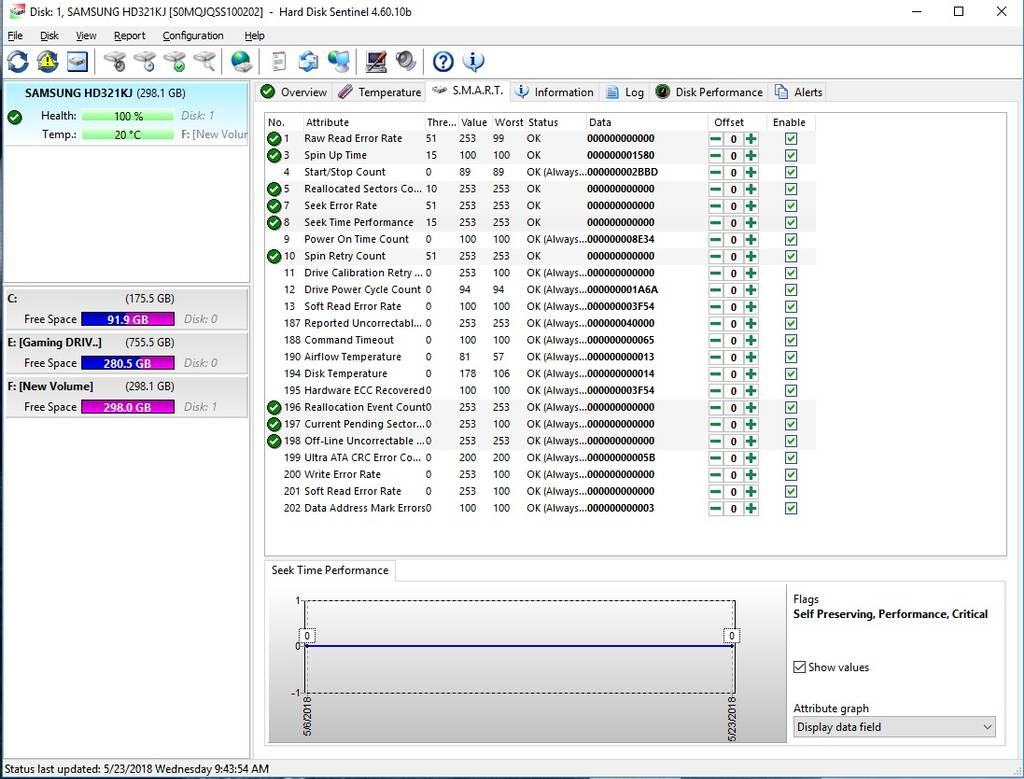Click the blue info bubble About icon
Screen dimensions: 1024x779
[473, 61]
